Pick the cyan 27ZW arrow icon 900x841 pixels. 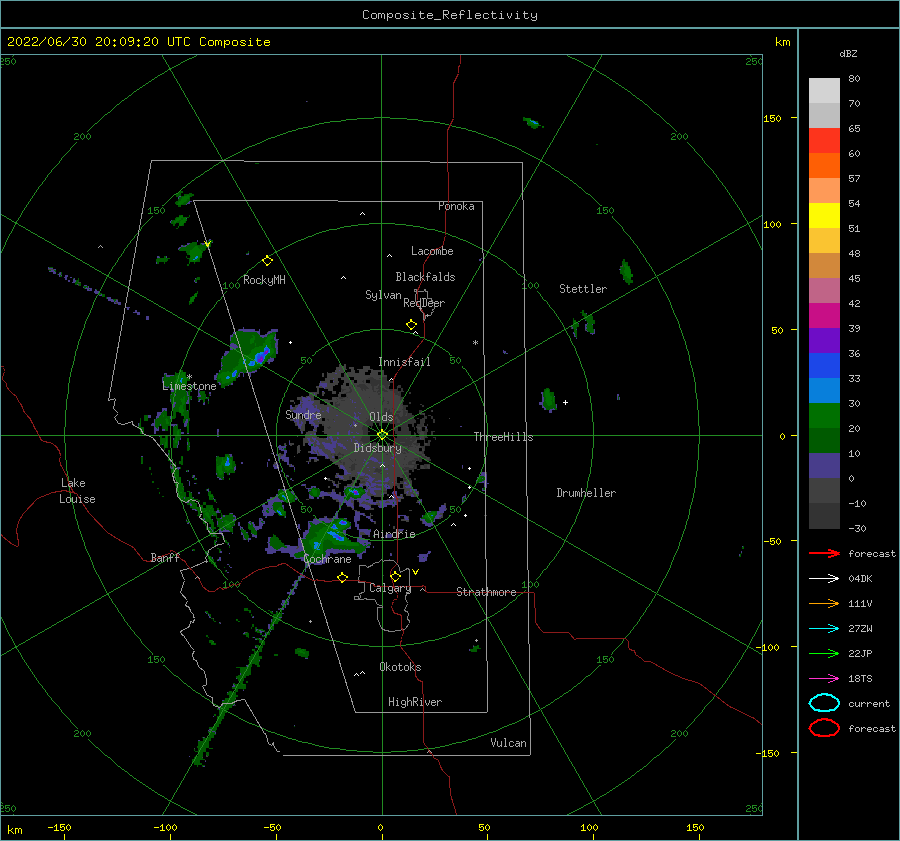[x=824, y=629]
